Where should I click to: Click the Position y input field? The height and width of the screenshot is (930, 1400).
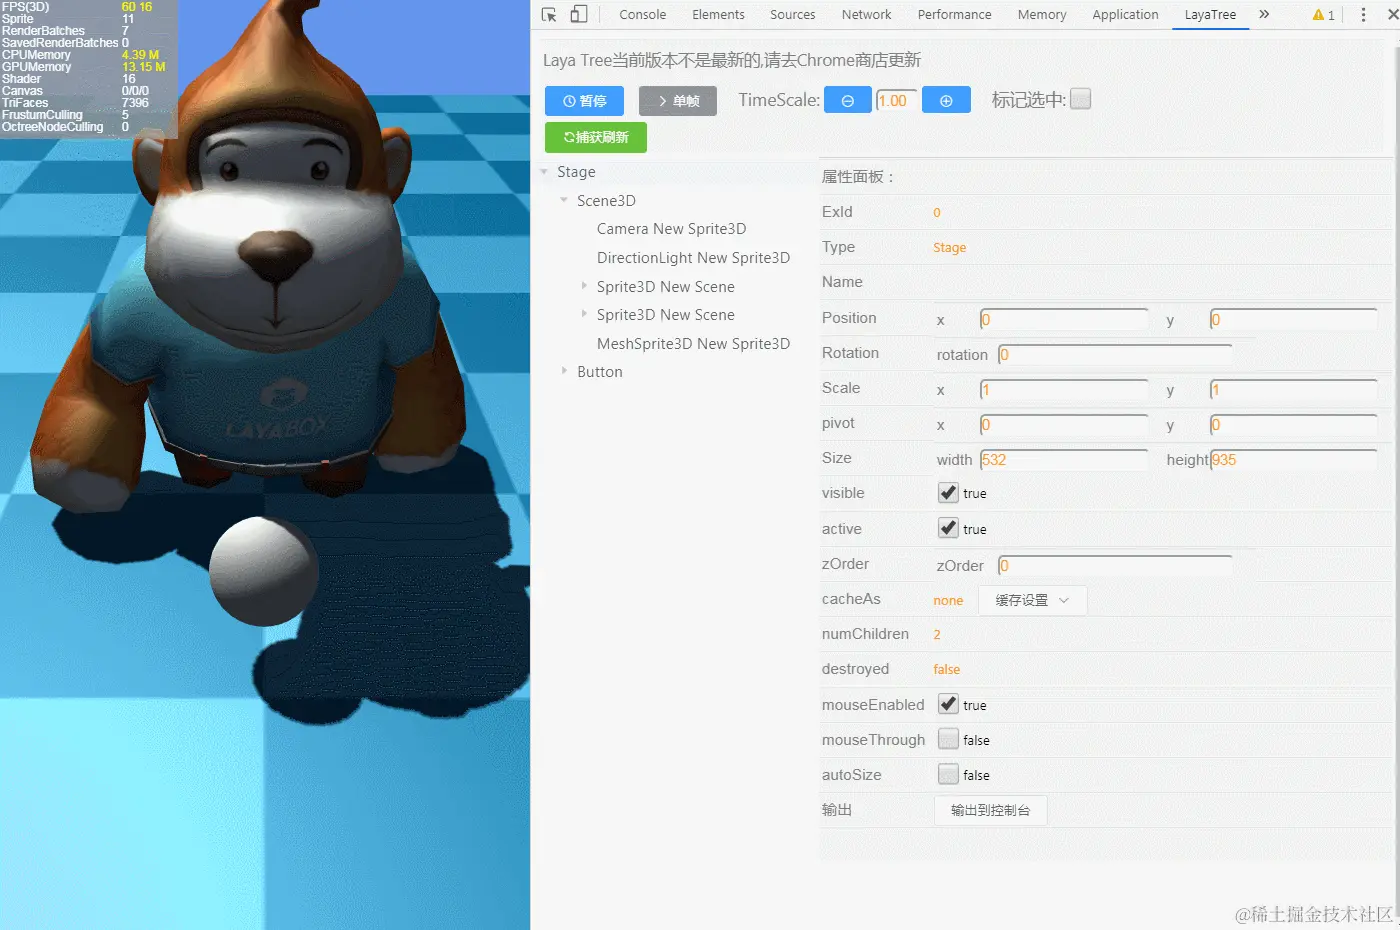(x=1294, y=319)
